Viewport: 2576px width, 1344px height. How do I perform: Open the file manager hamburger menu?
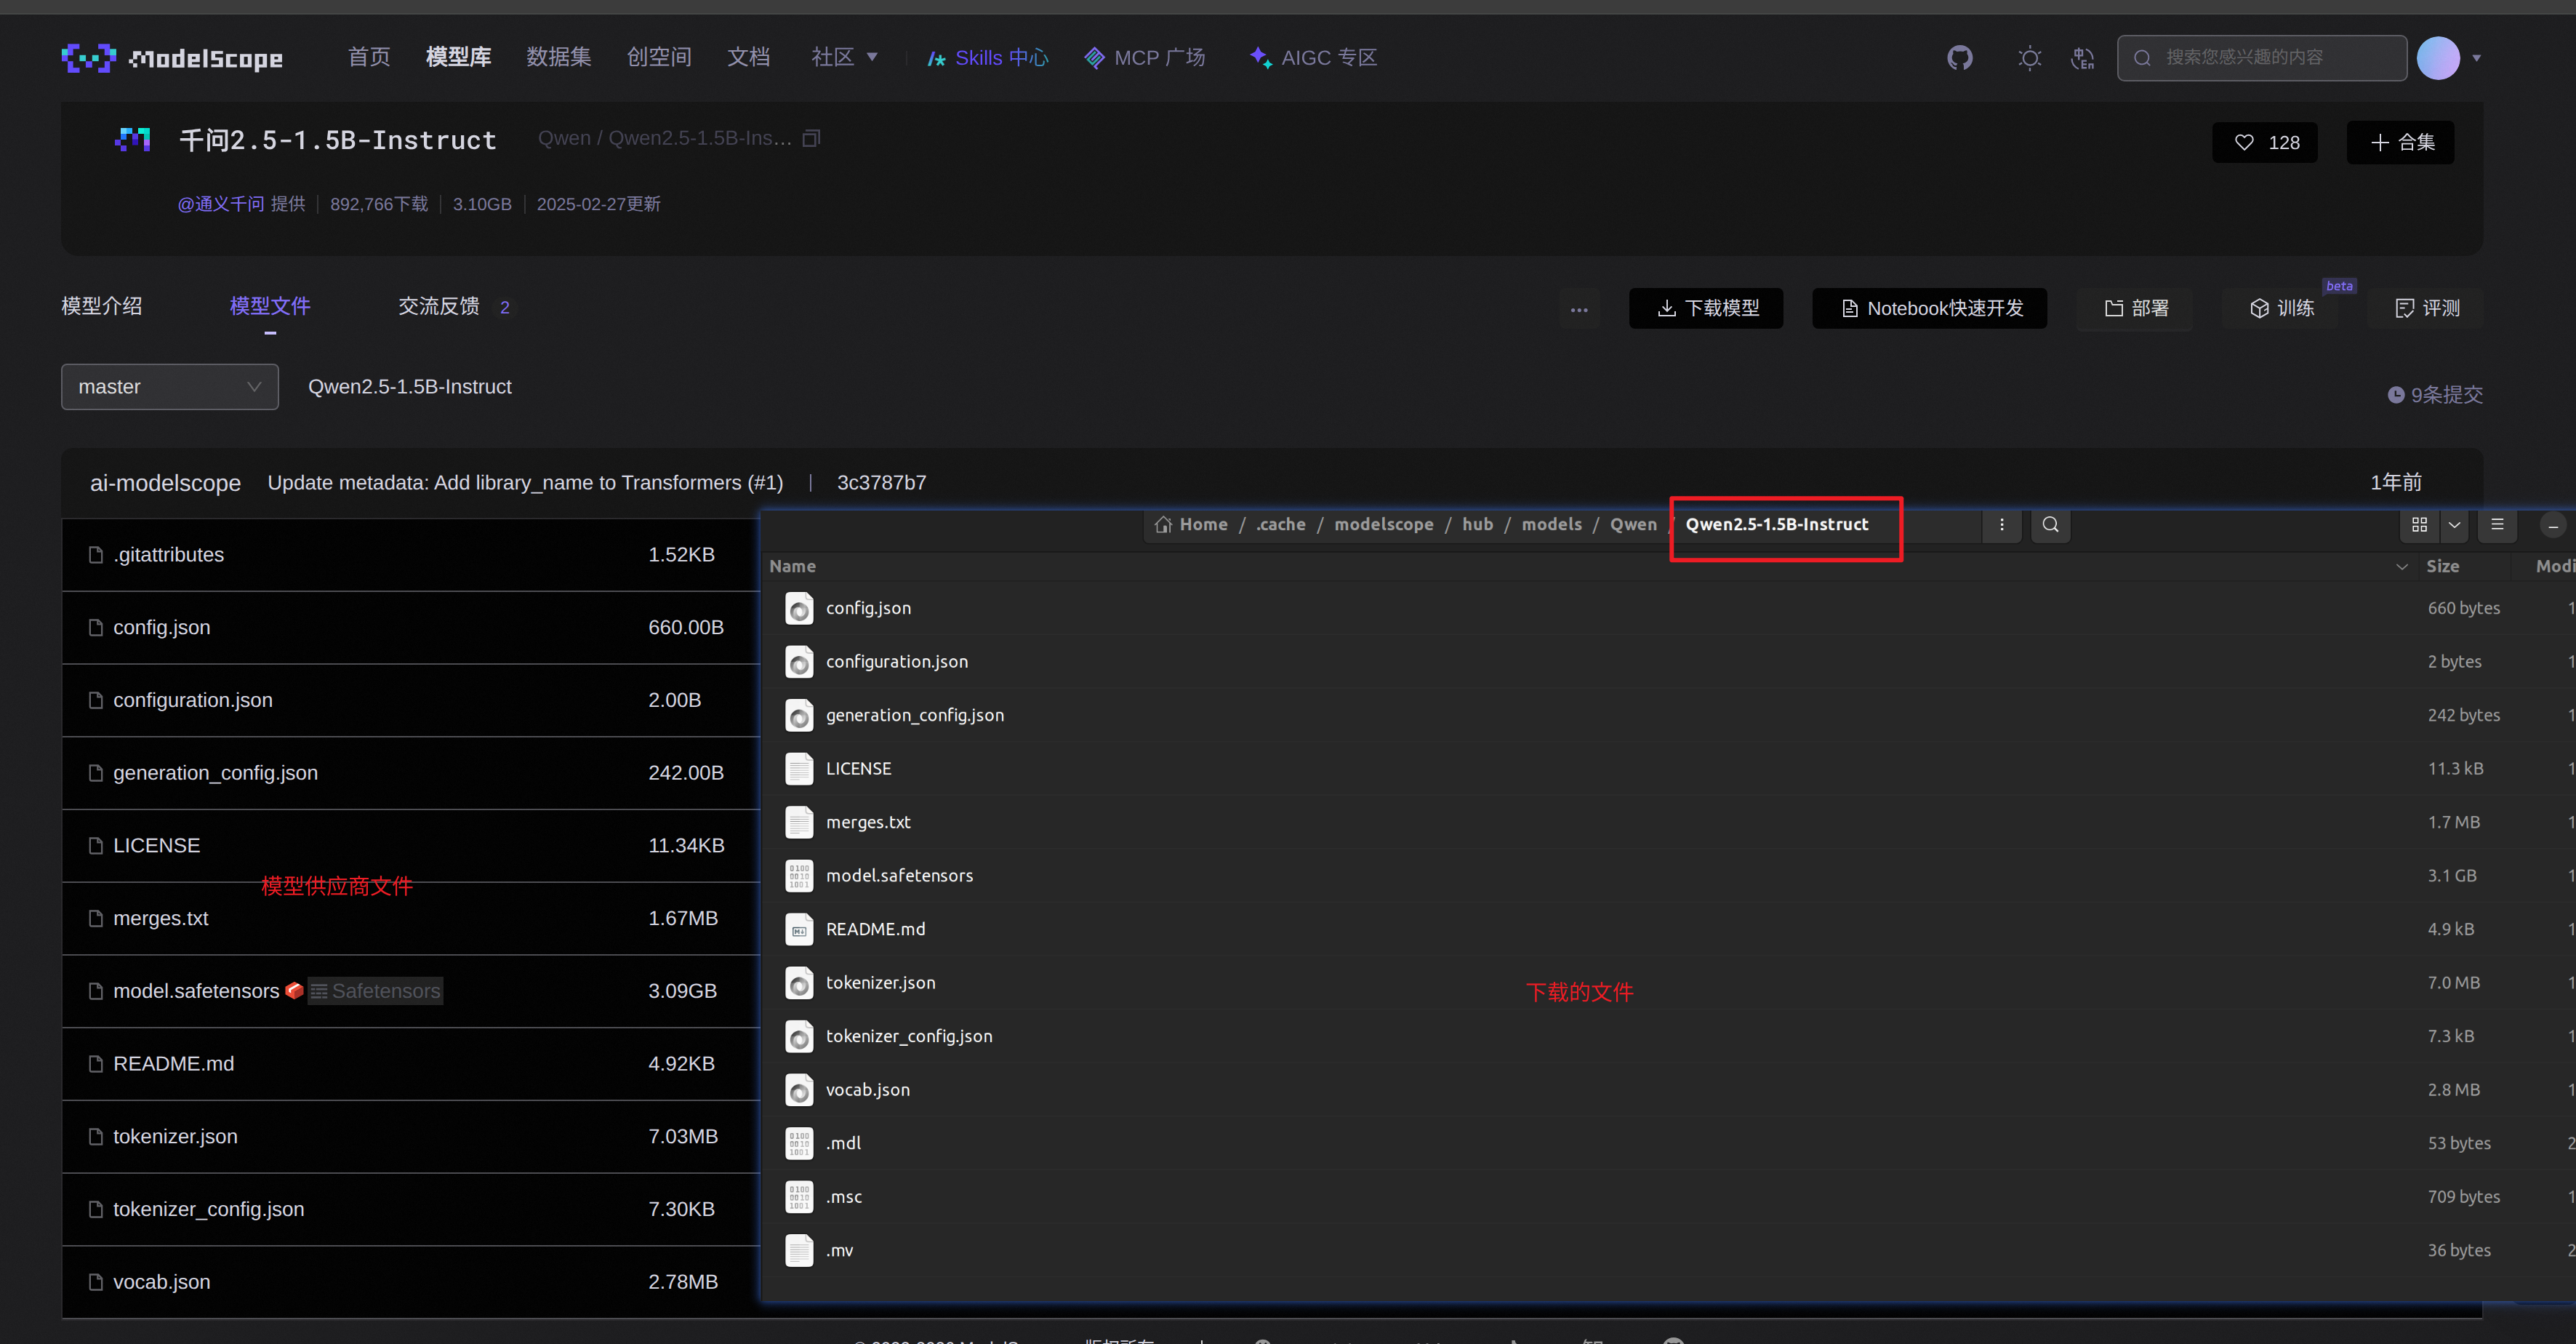(2497, 524)
